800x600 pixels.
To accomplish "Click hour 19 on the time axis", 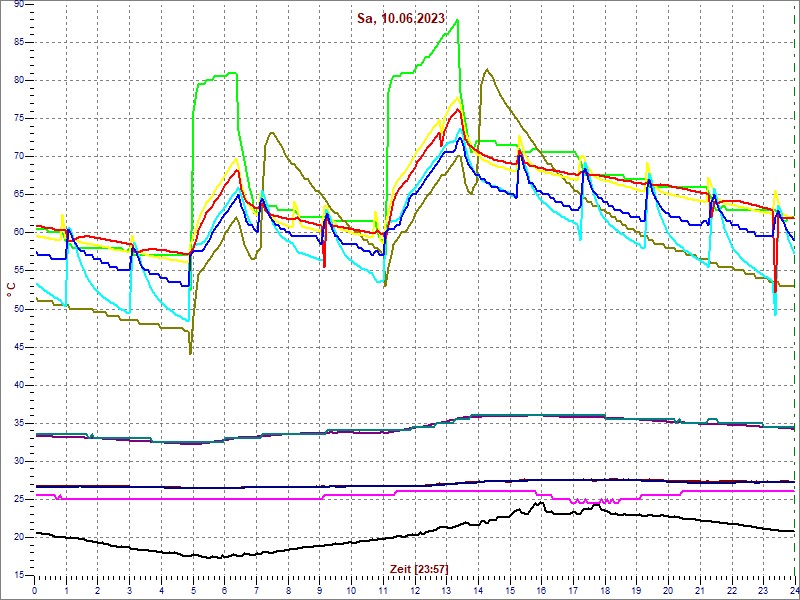I will pyautogui.click(x=636, y=590).
